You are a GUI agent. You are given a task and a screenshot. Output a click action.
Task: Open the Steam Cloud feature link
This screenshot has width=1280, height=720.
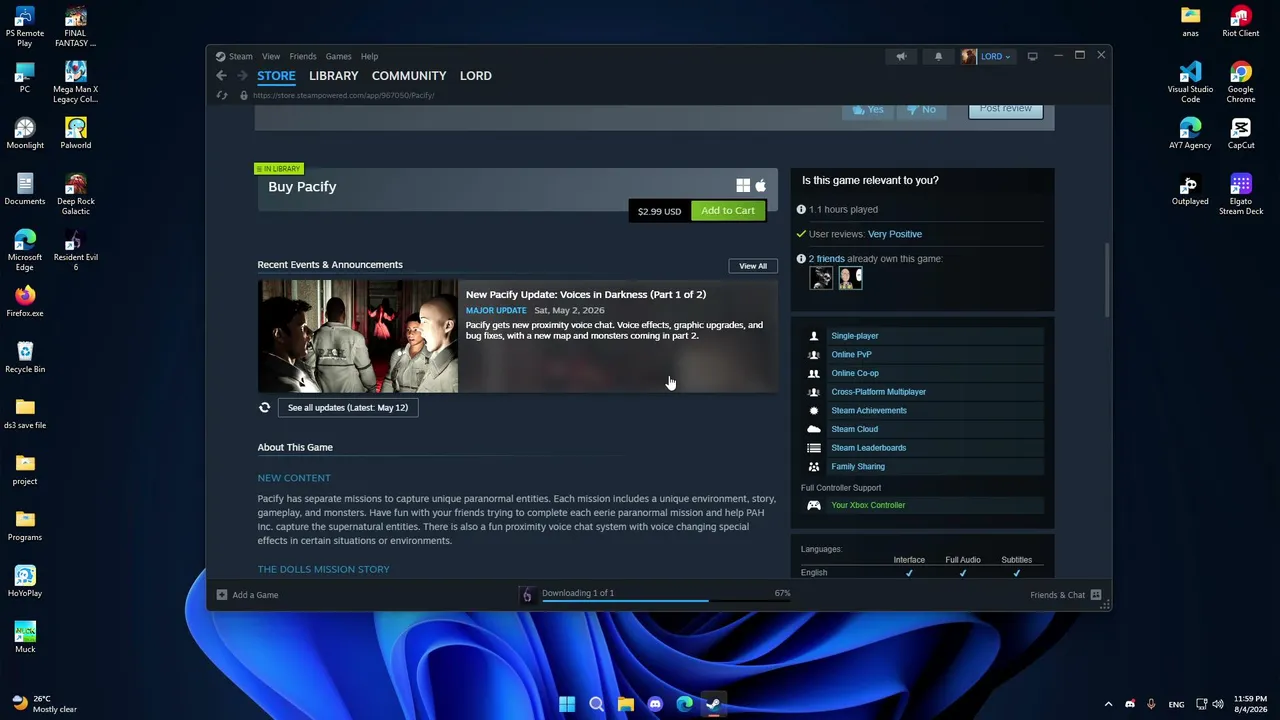(x=855, y=429)
